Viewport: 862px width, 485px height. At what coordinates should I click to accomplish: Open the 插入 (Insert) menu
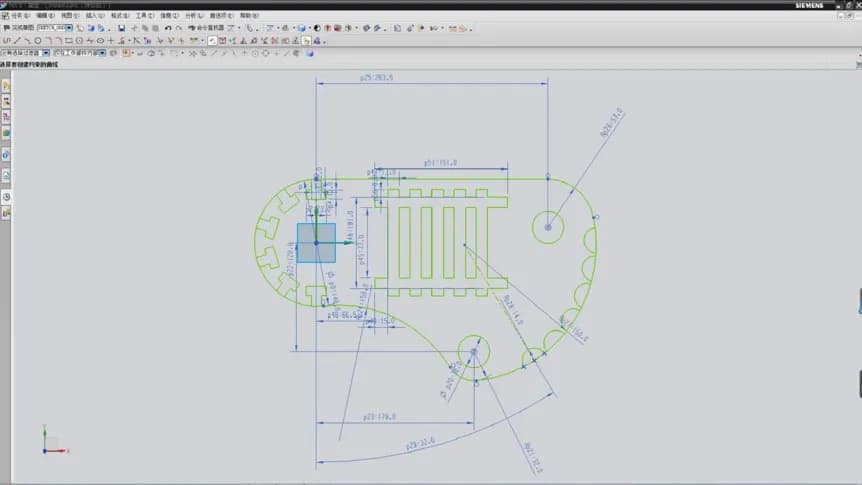(95, 15)
